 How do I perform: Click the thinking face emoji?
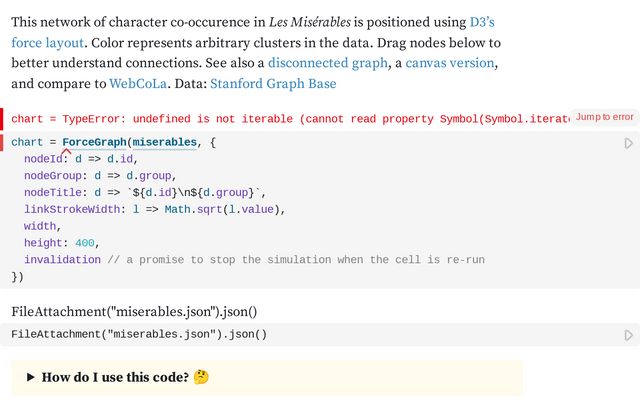[x=201, y=377]
